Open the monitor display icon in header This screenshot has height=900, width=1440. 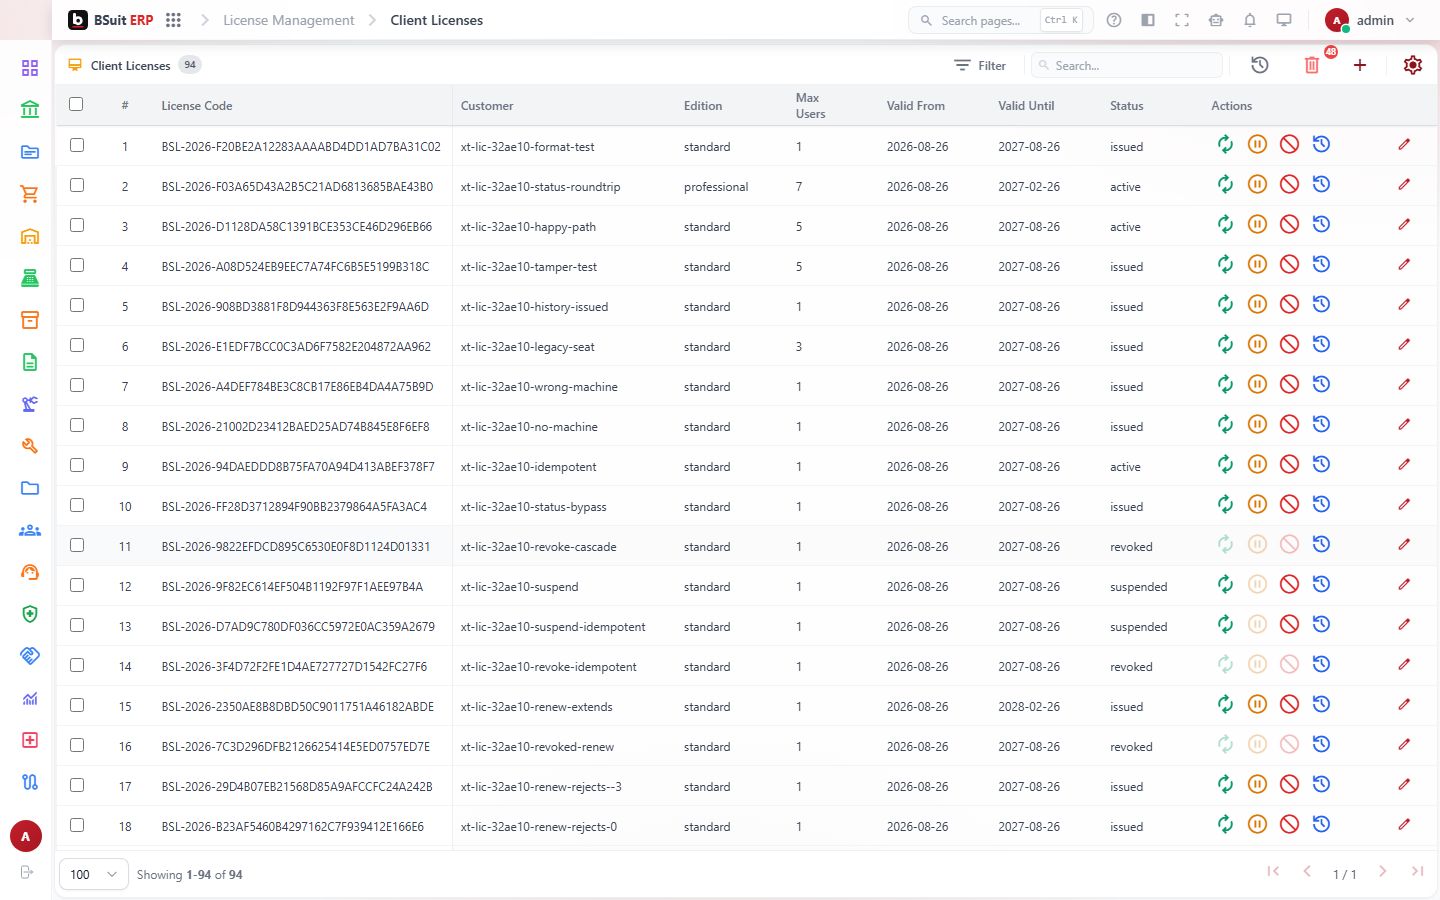1284,20
